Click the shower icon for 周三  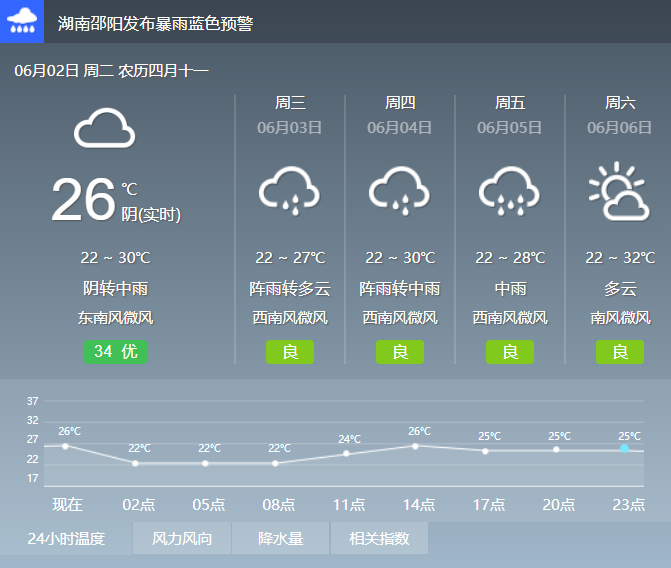click(x=290, y=191)
